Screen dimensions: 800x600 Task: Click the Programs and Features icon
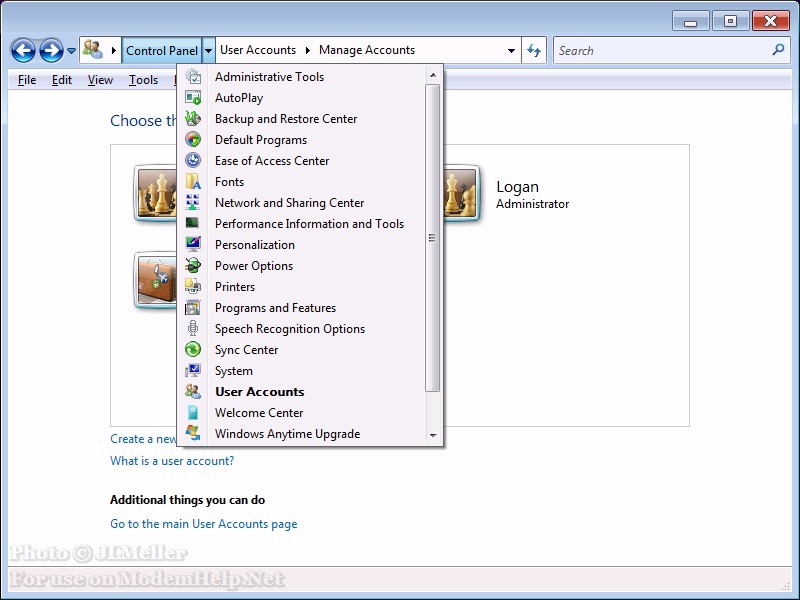click(x=193, y=307)
